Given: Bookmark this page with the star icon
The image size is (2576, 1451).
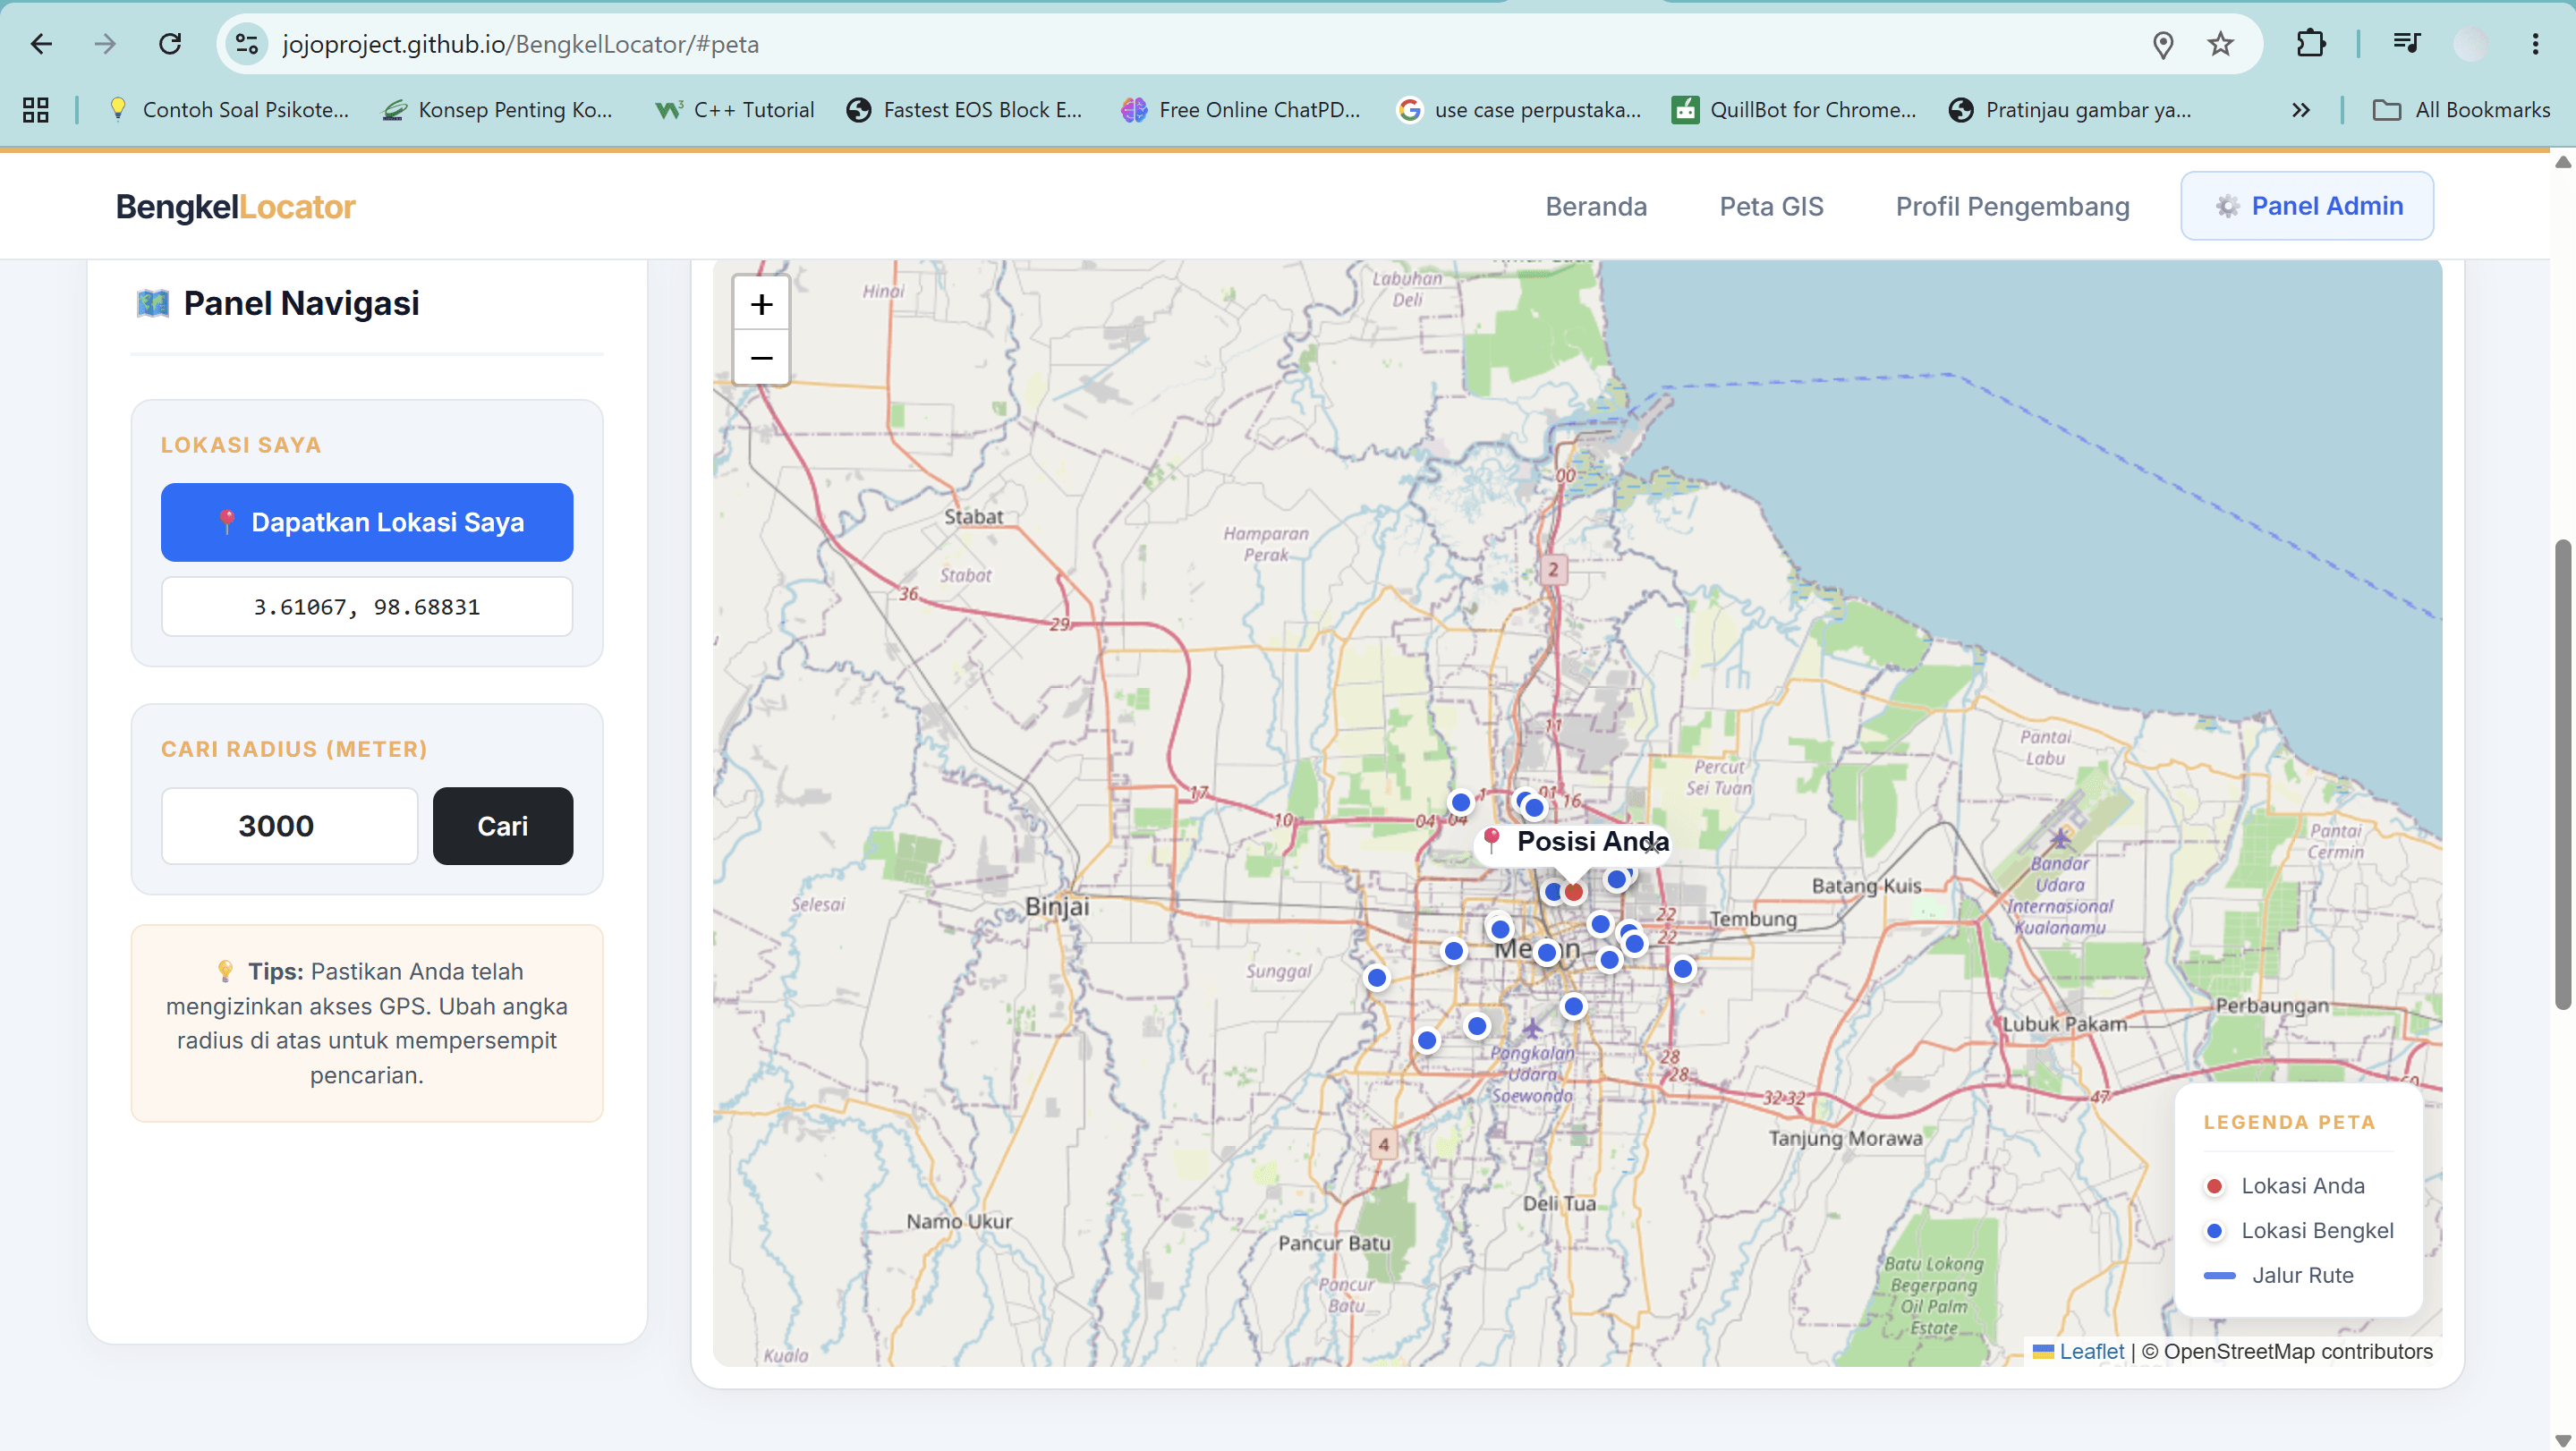Looking at the screenshot, I should (x=2220, y=44).
